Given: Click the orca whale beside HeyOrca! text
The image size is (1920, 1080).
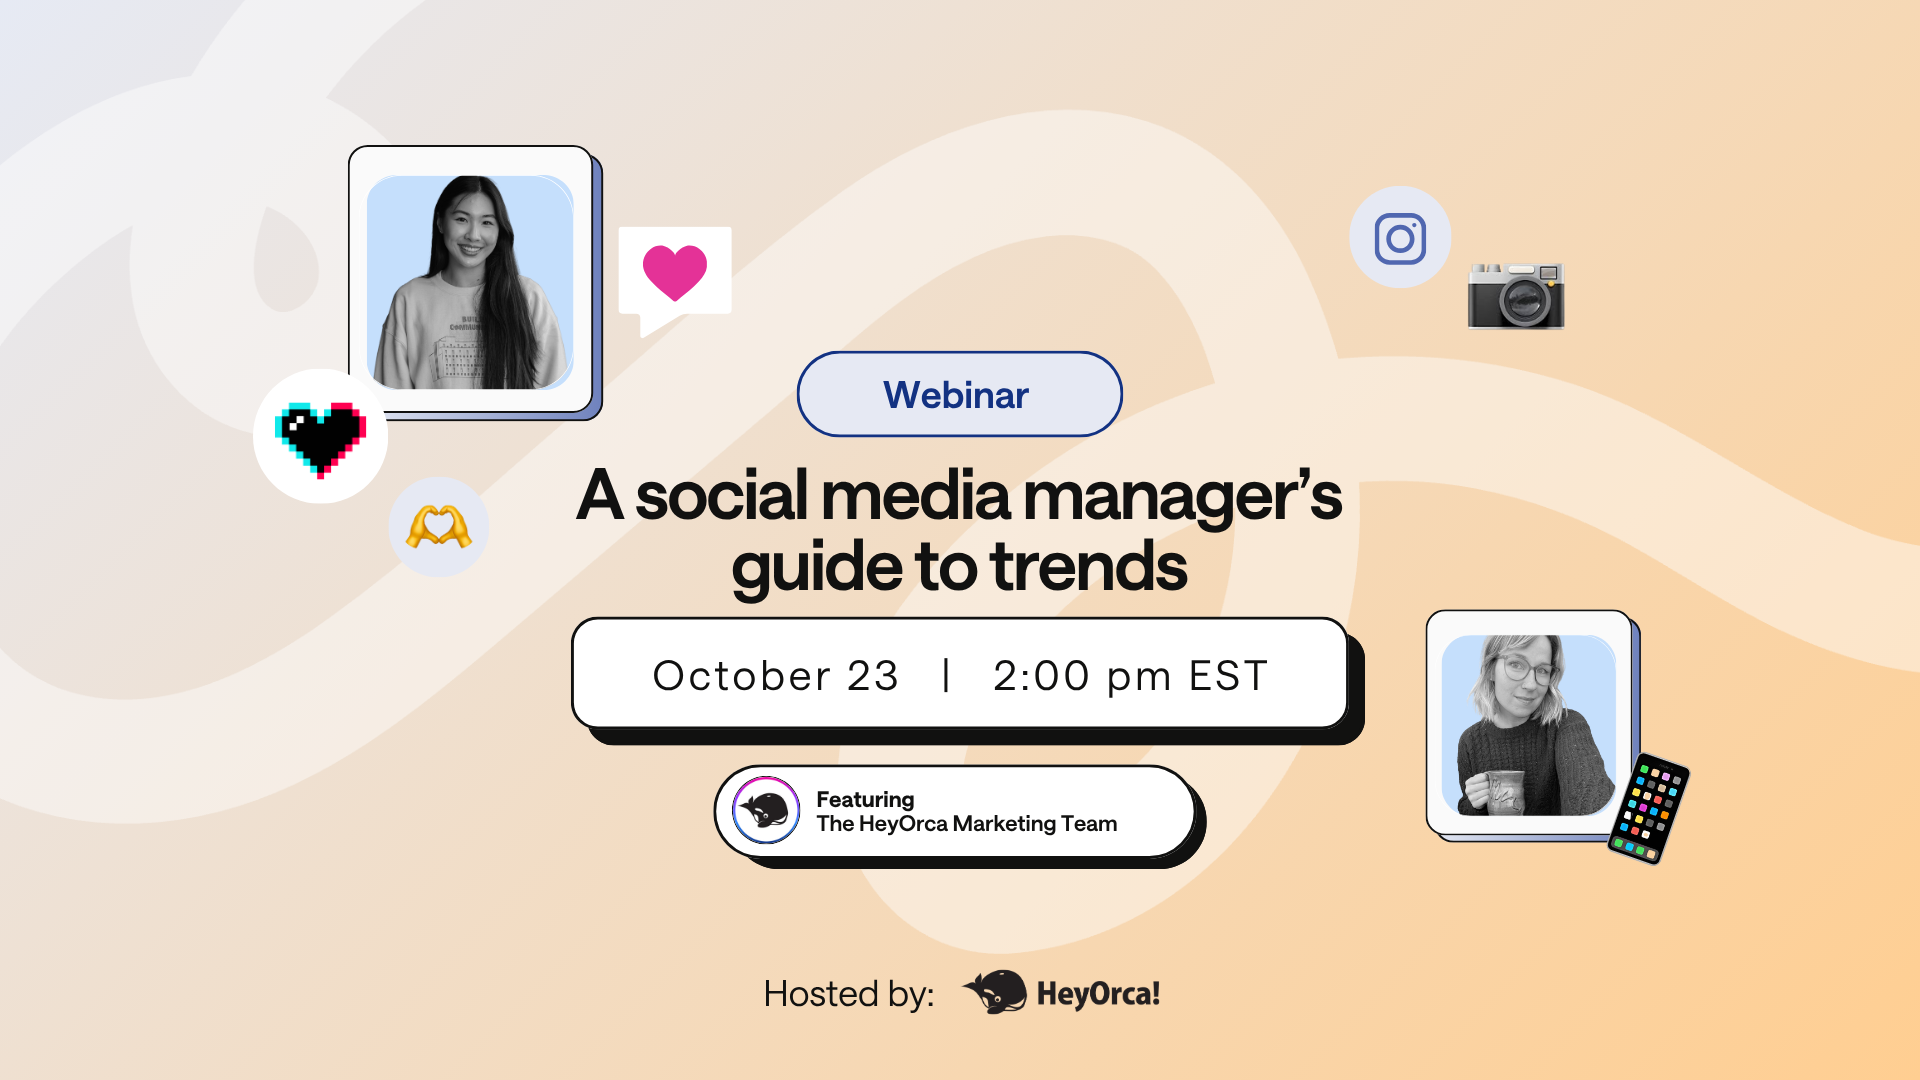Looking at the screenshot, I should click(995, 992).
